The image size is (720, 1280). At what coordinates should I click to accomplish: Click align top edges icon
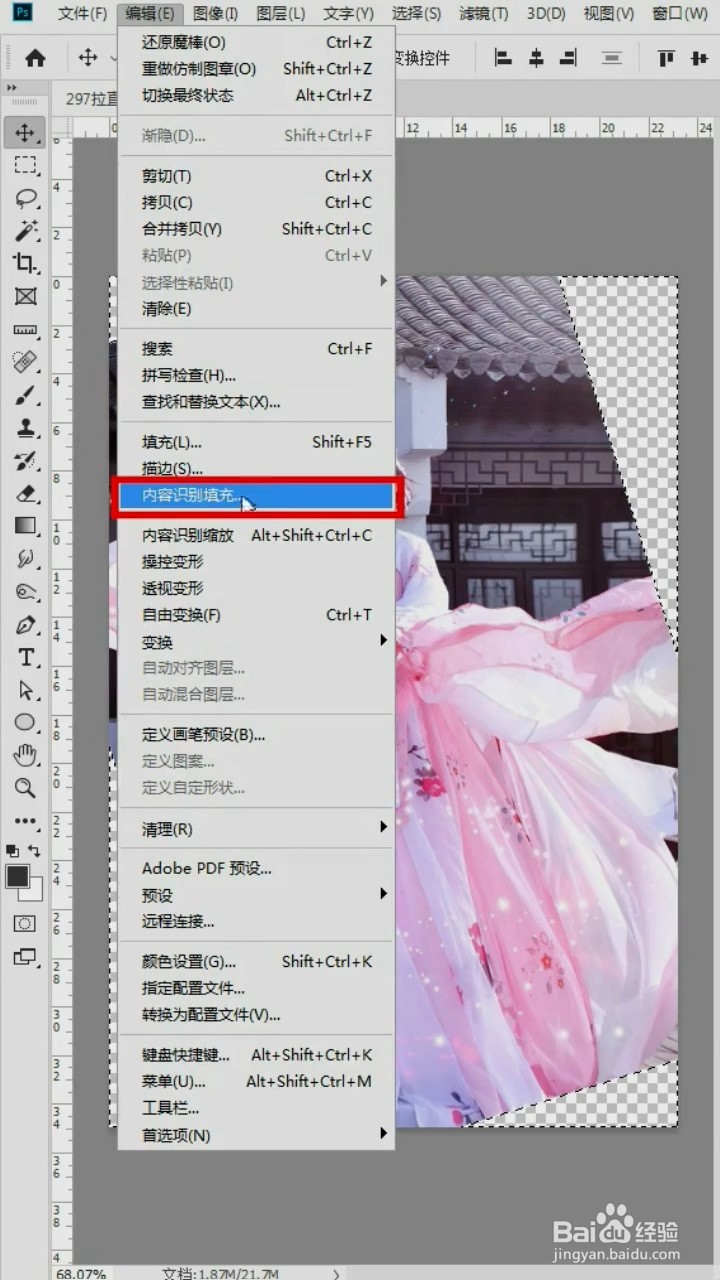665,58
